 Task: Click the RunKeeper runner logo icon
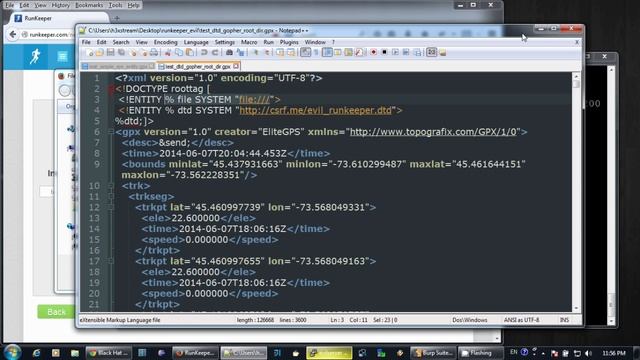click(x=35, y=56)
